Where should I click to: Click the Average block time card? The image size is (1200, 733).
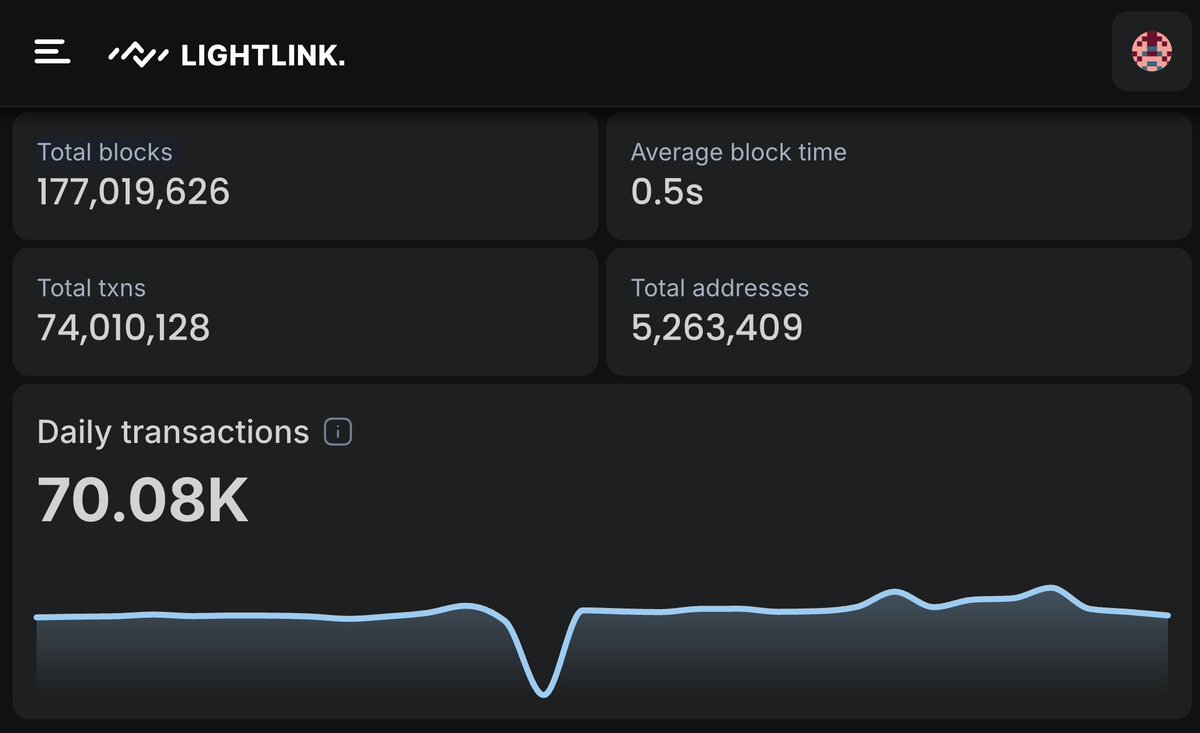(x=898, y=176)
